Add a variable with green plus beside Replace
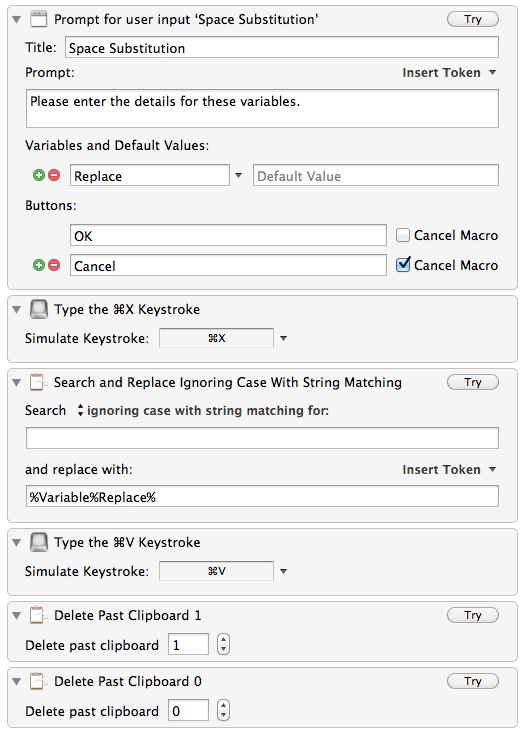 (39, 175)
